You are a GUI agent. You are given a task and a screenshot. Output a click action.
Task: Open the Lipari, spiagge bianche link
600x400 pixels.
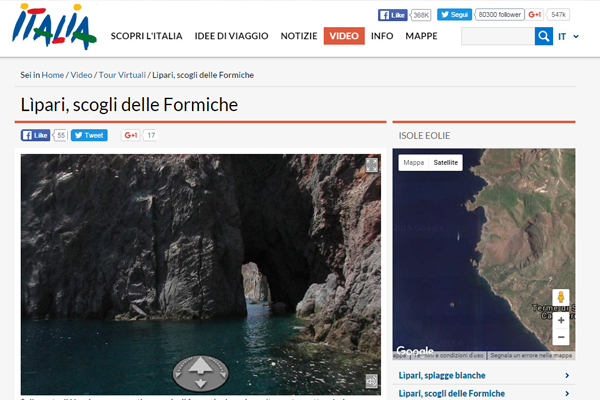[x=442, y=376]
